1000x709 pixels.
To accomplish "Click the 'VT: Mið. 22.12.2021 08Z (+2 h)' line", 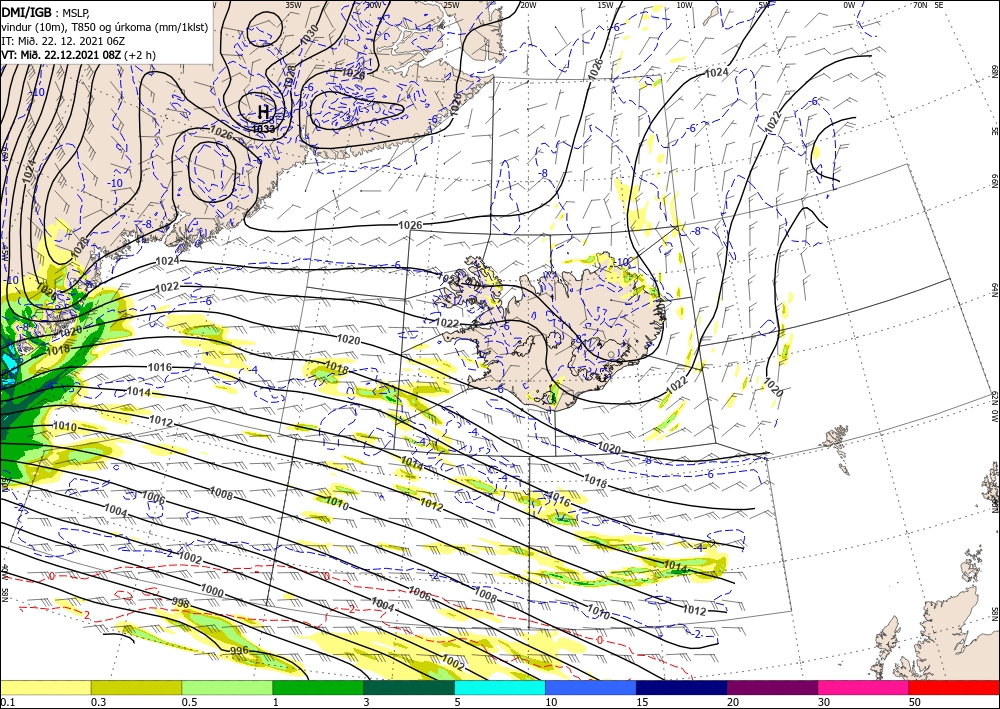I will pos(78,55).
